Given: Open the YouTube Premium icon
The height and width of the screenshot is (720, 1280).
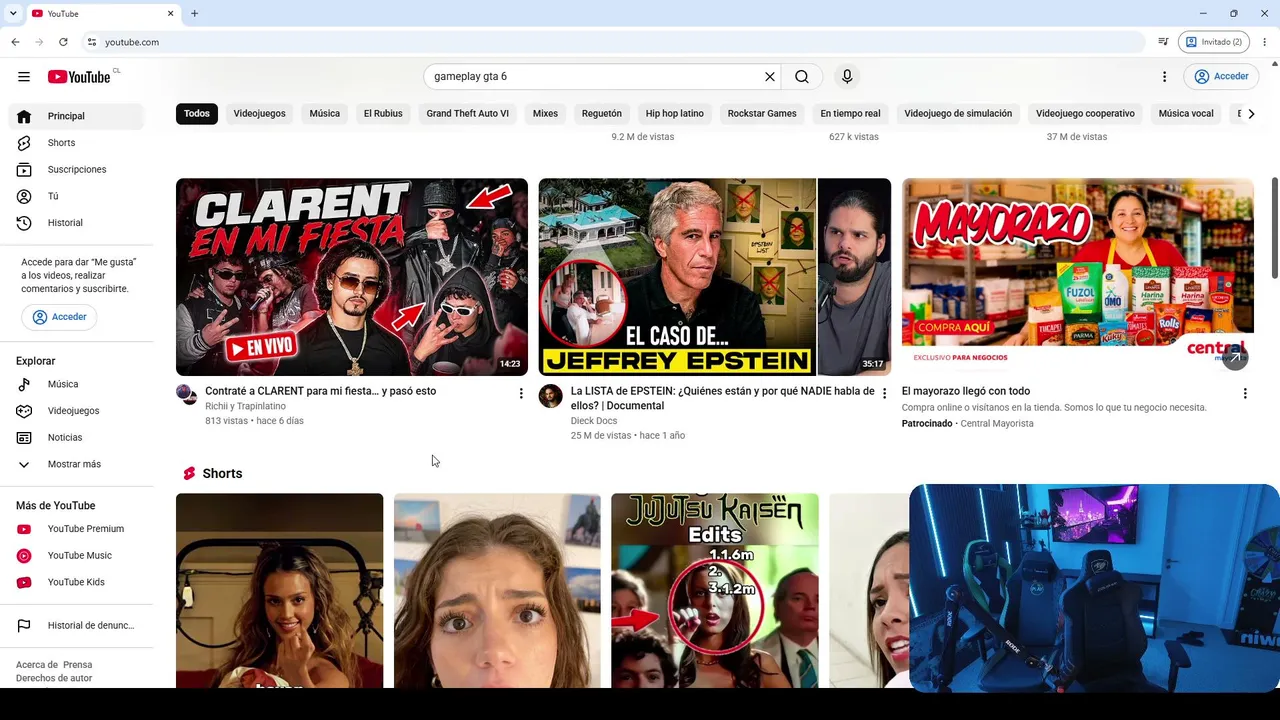Looking at the screenshot, I should 24,529.
